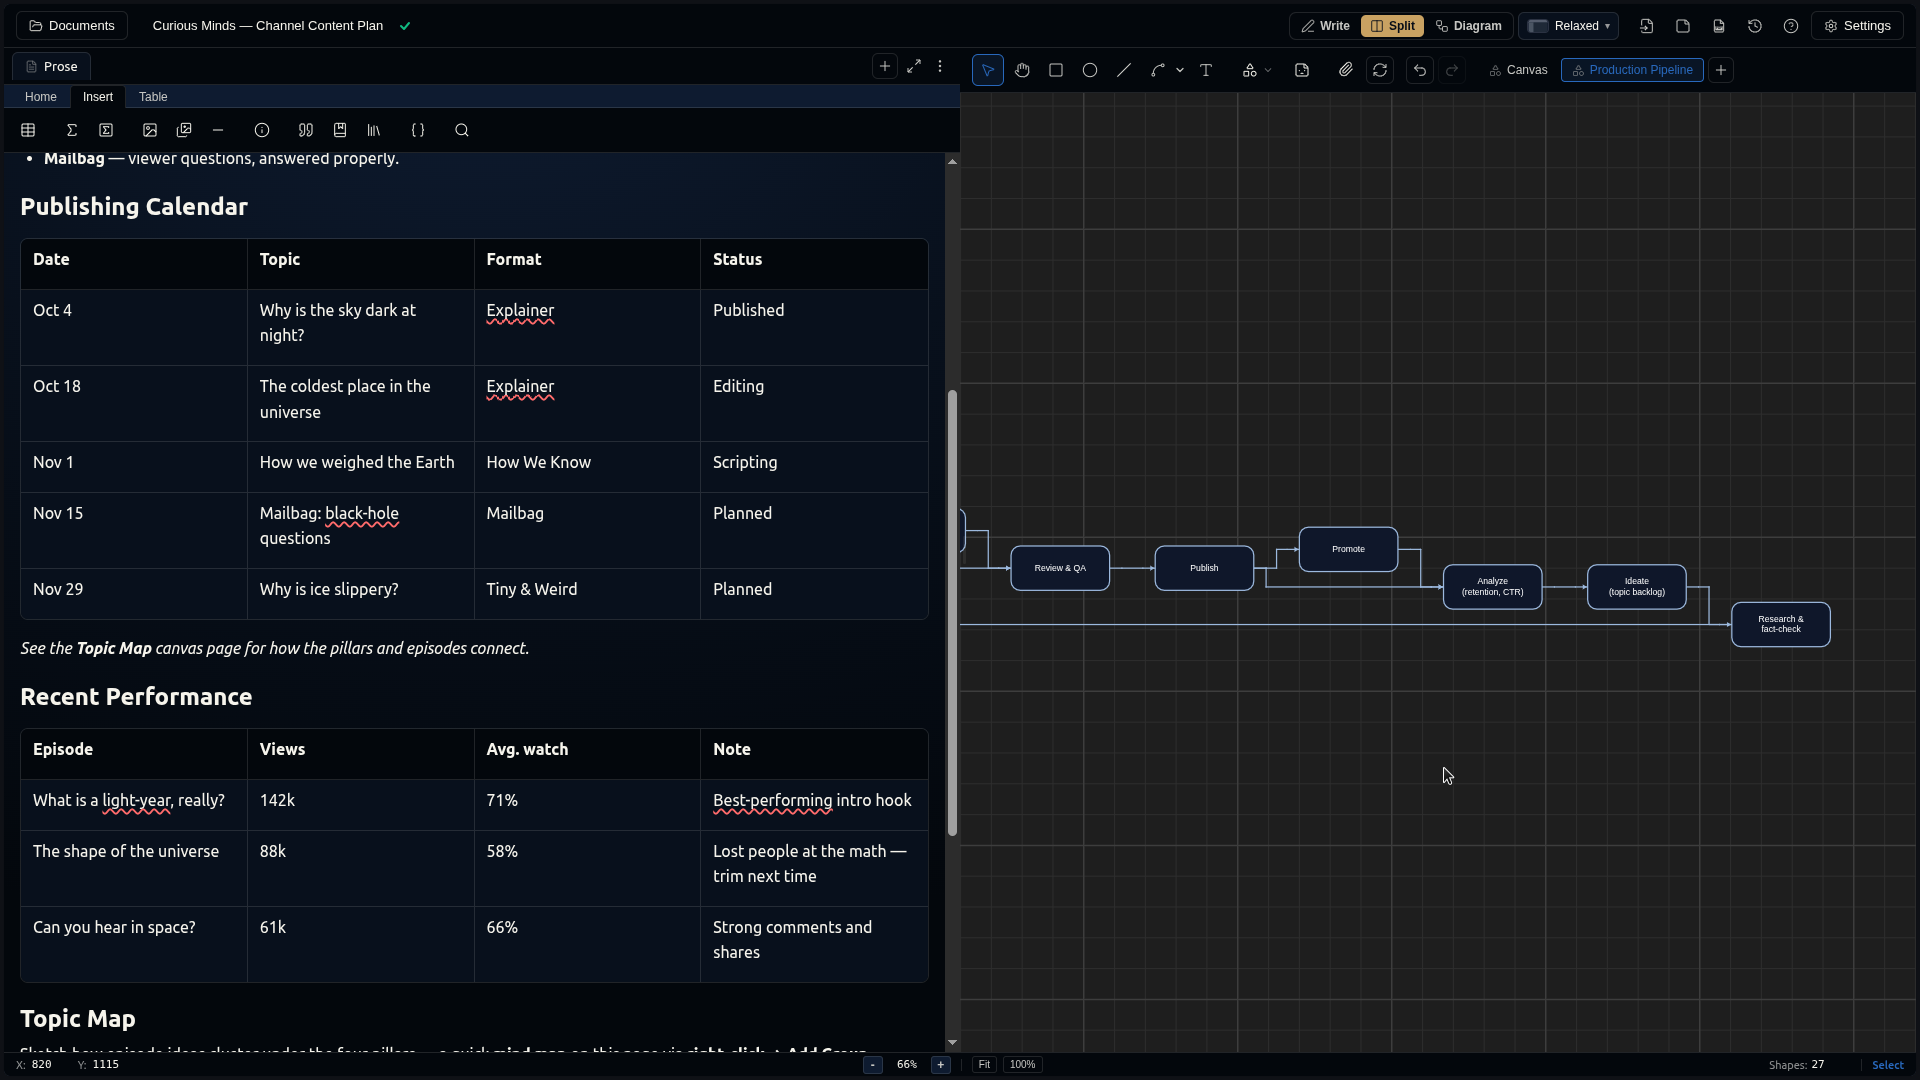The image size is (1920, 1080).
Task: Add a sticky note to the canvas
Action: (1302, 70)
